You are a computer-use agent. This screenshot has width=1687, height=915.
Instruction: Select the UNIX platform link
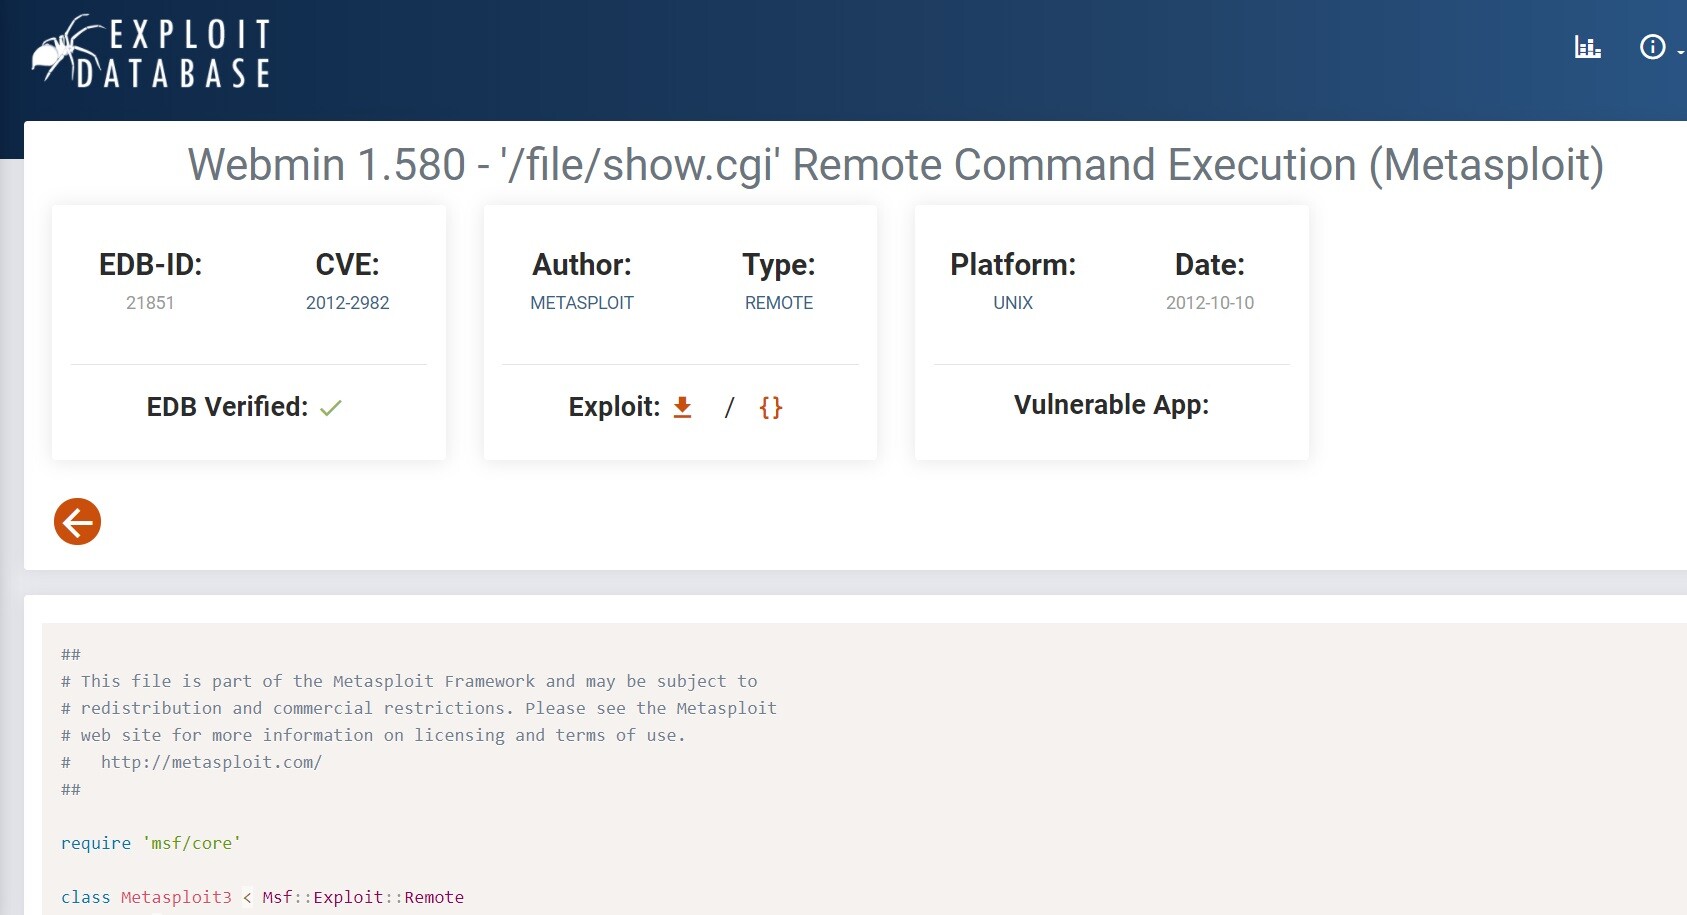point(1012,303)
